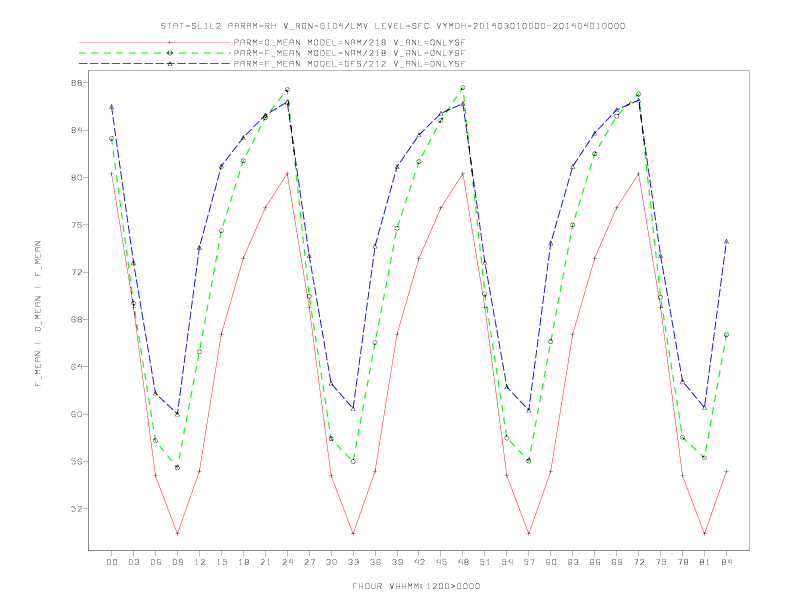This screenshot has height=612, width=792.
Task: Click x-axis tick label 48
Action: point(463,562)
